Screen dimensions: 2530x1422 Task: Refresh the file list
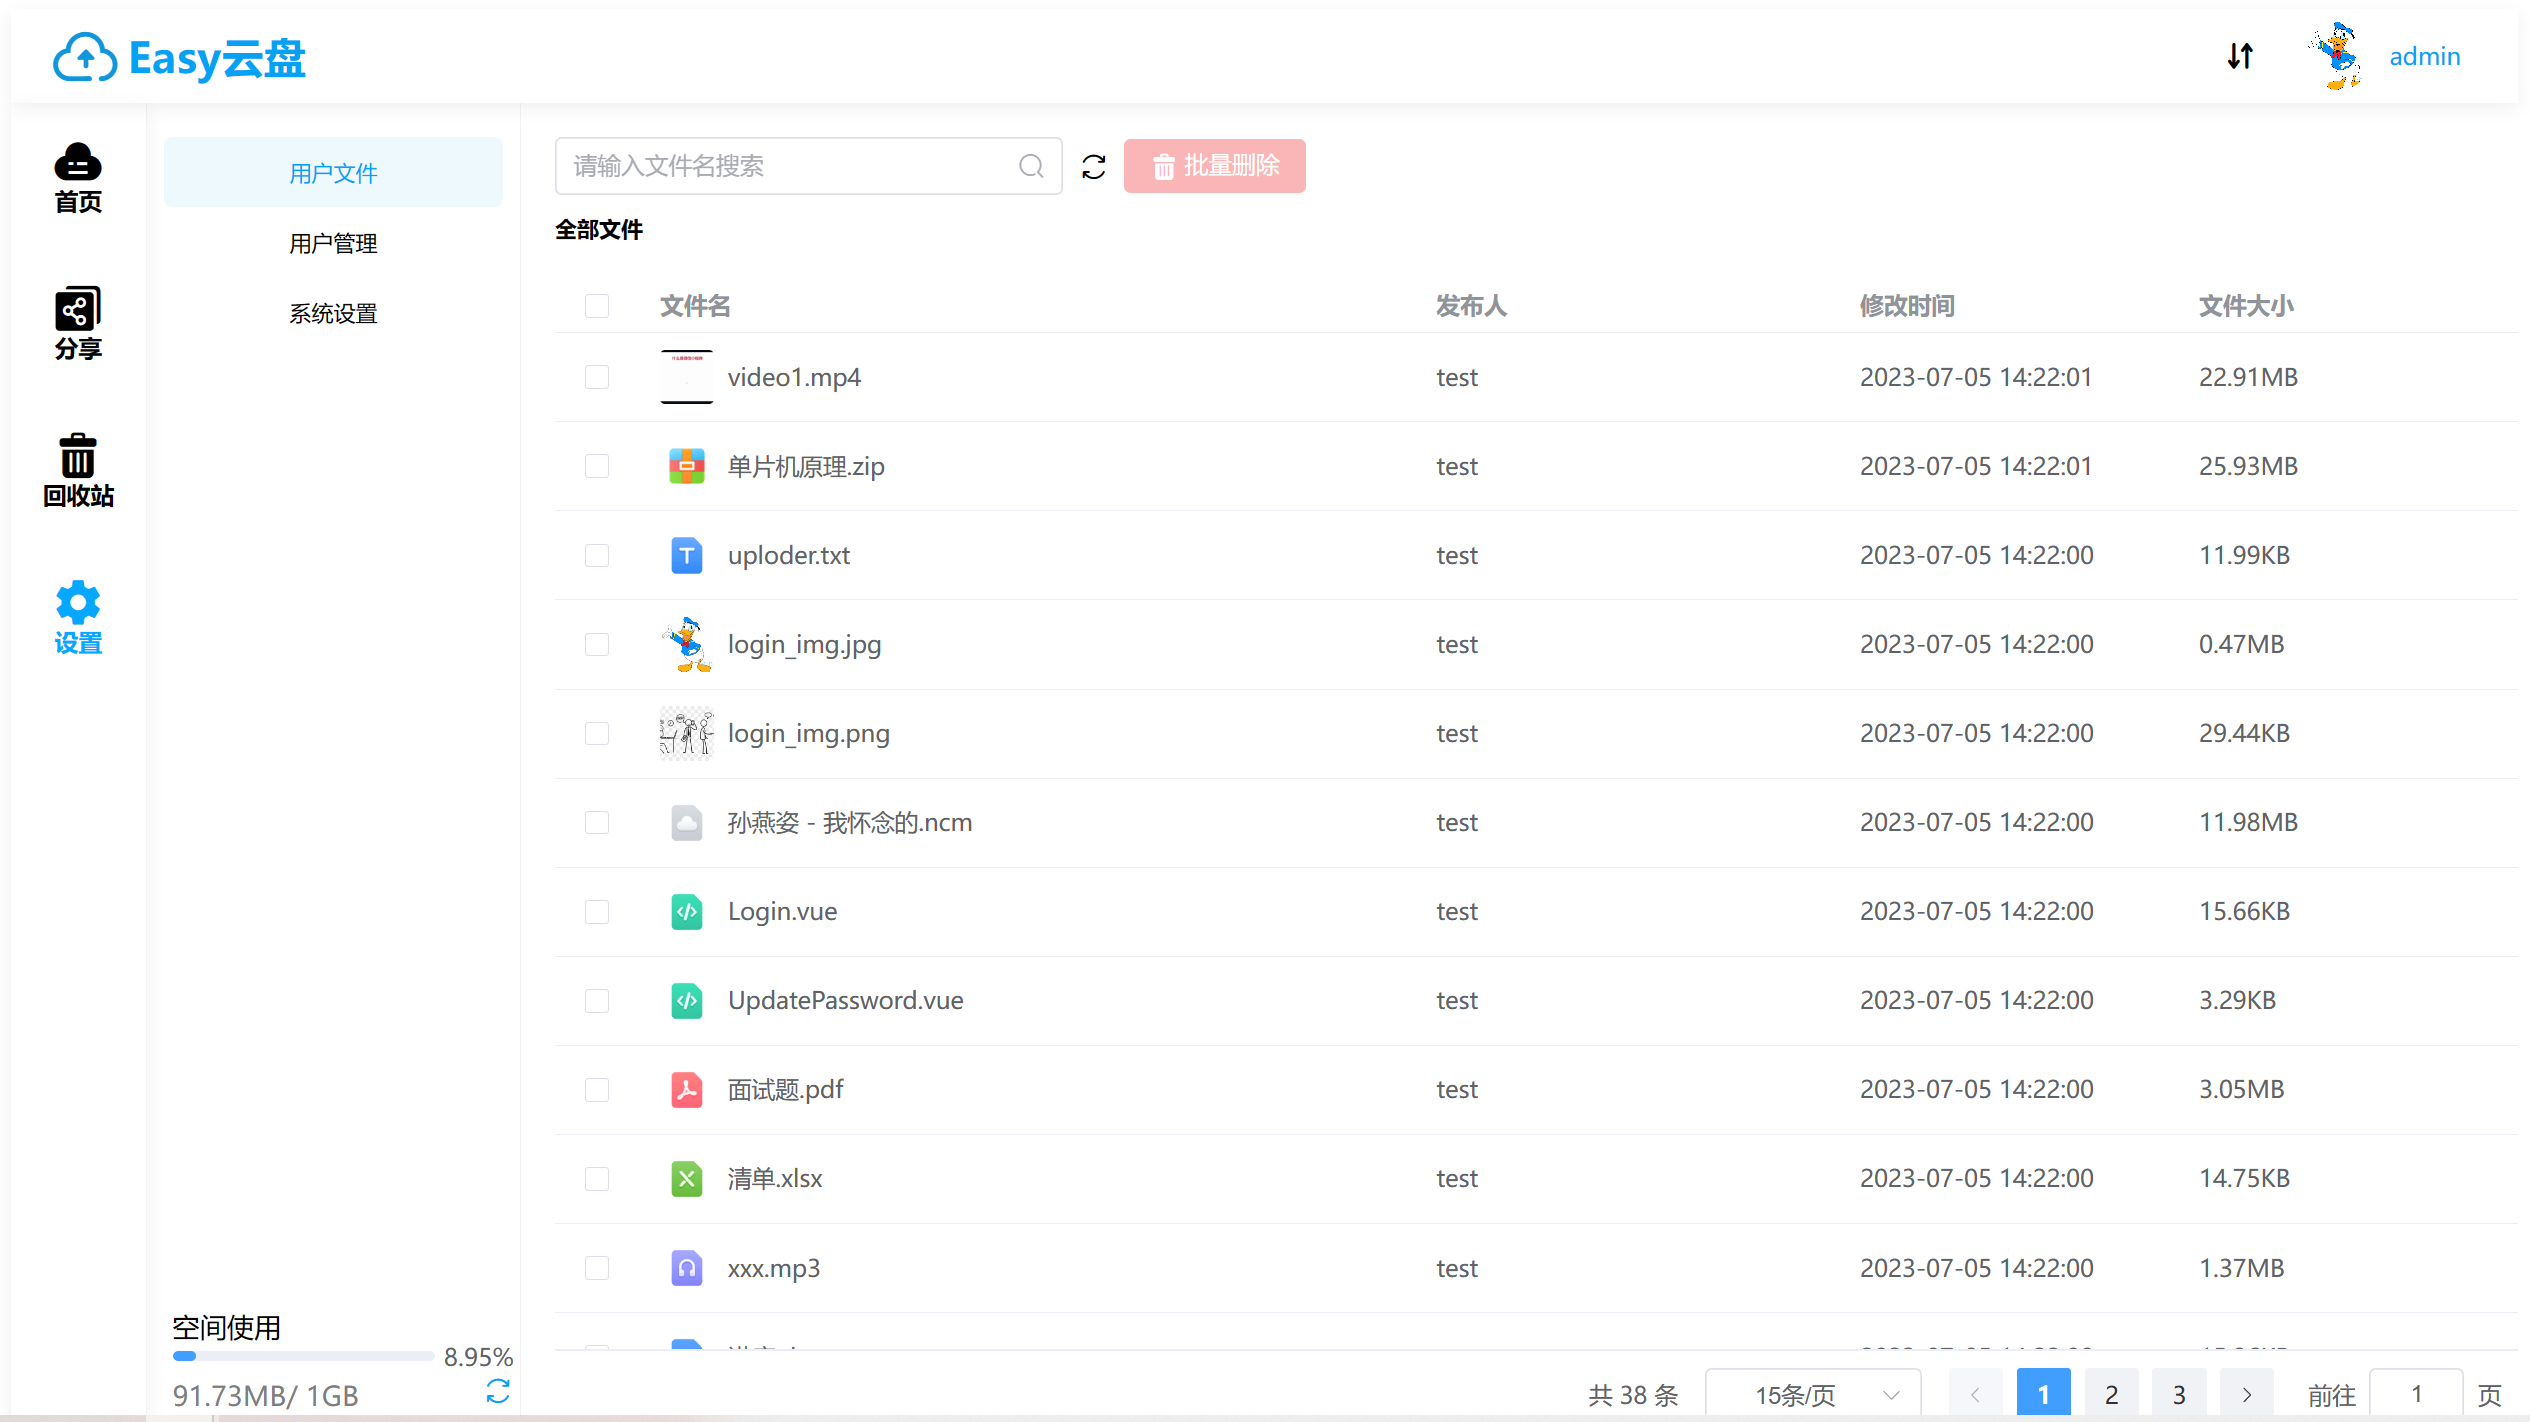(x=1094, y=166)
